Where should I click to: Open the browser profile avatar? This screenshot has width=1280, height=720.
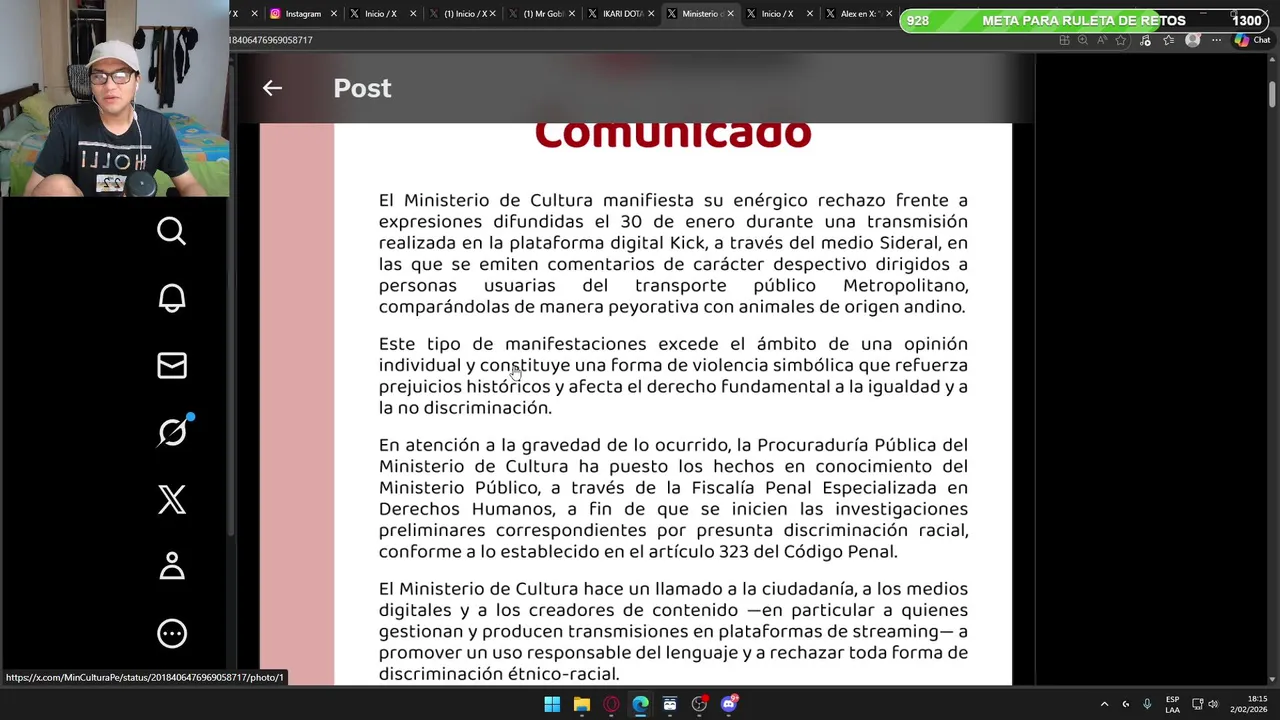click(1192, 40)
